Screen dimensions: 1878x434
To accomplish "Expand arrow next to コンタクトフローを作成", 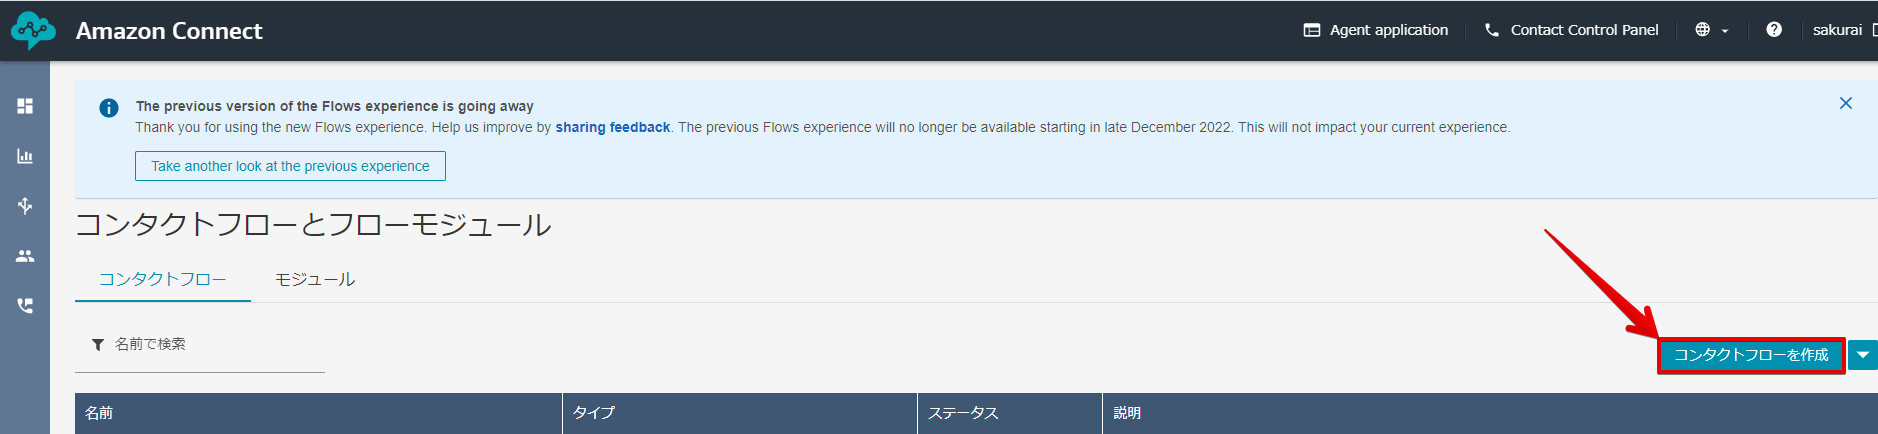I will pyautogui.click(x=1863, y=355).
